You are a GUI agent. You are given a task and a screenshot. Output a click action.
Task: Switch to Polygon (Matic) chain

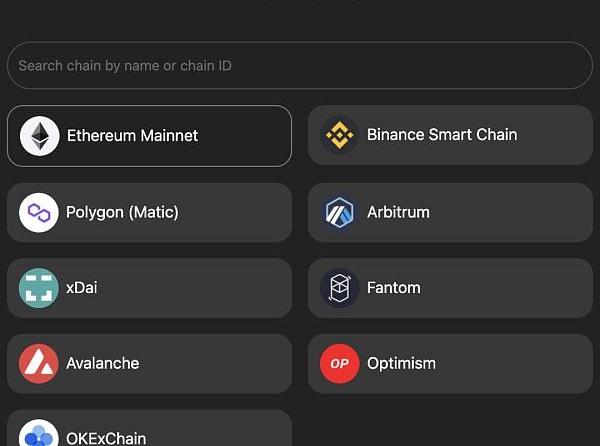click(x=122, y=212)
